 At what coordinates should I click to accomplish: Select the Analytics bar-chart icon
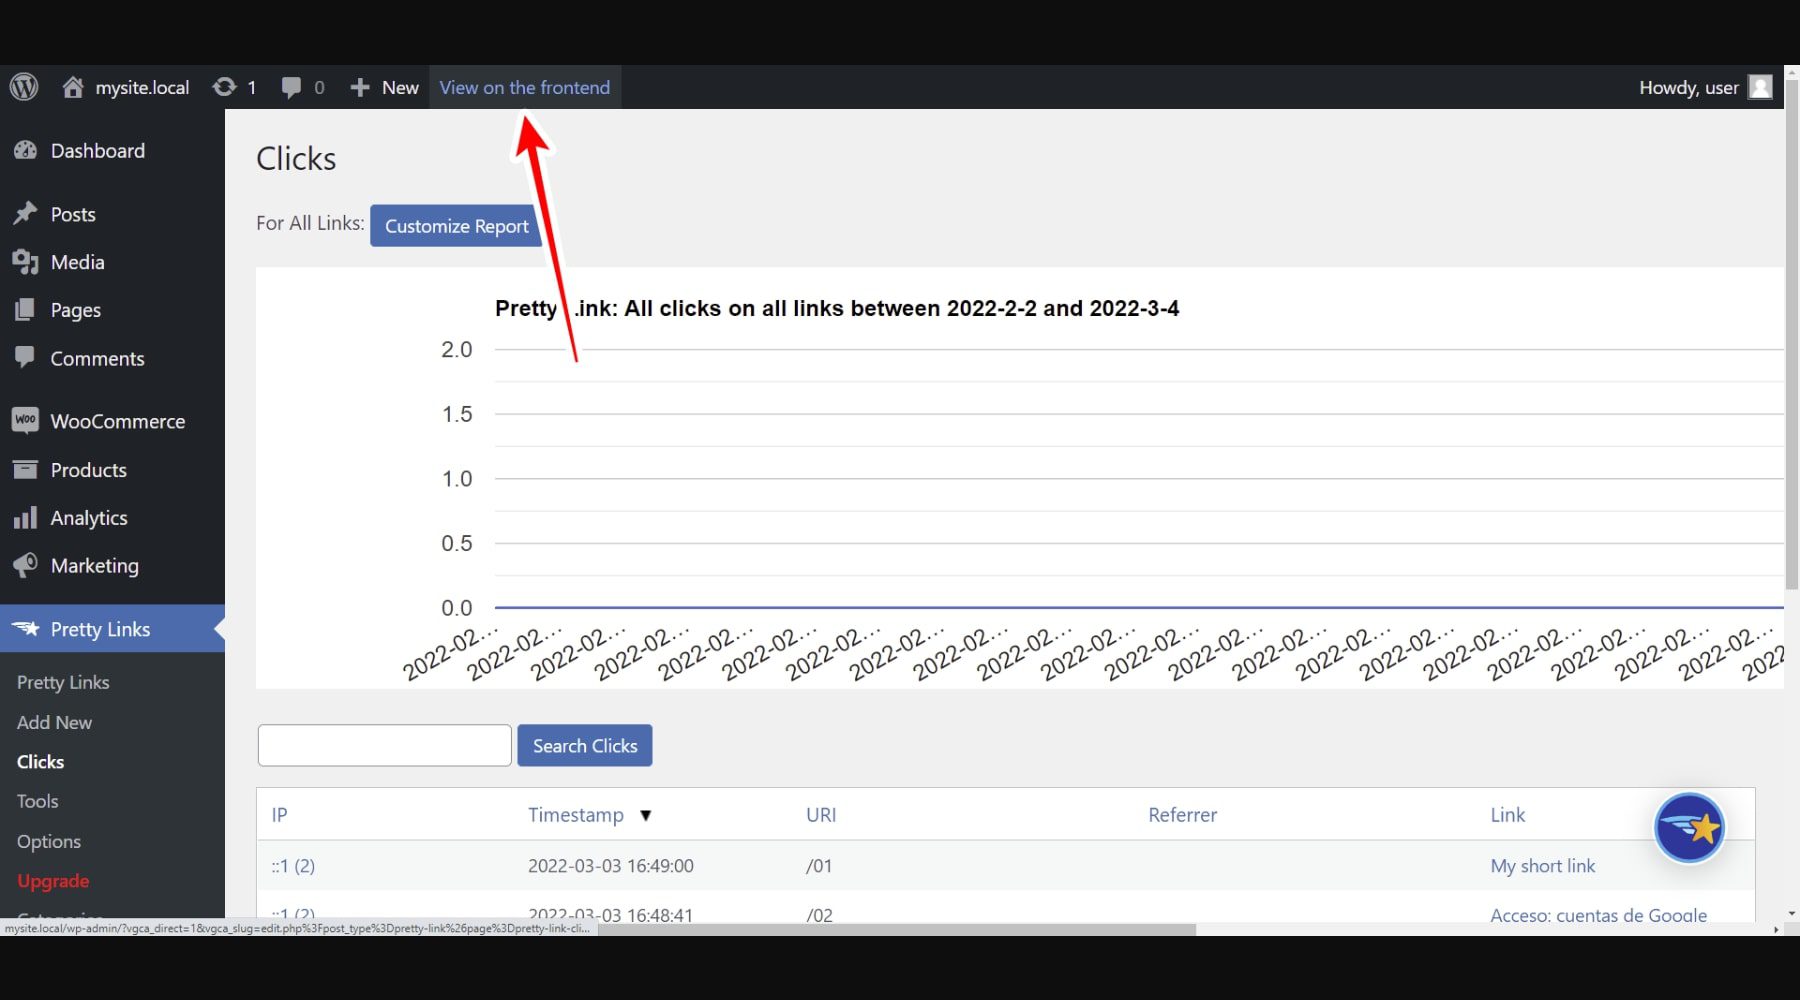tap(26, 518)
